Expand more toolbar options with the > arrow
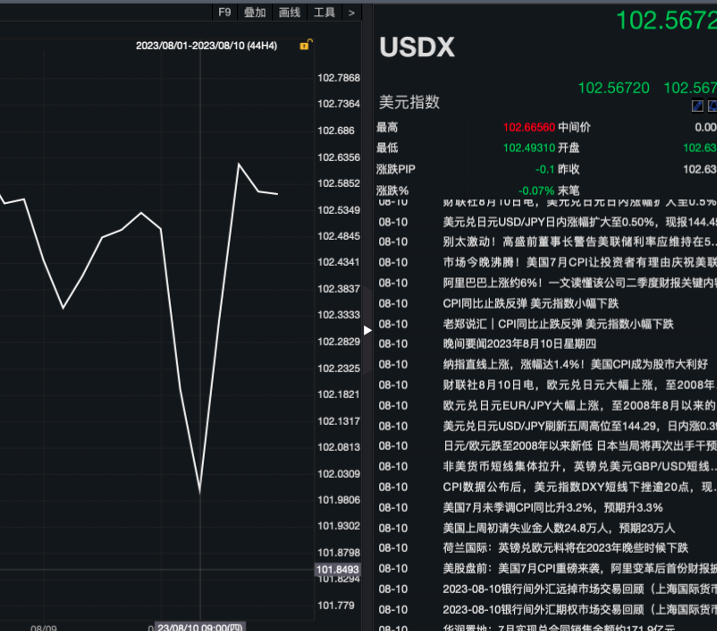The width and height of the screenshot is (717, 631). click(x=351, y=12)
